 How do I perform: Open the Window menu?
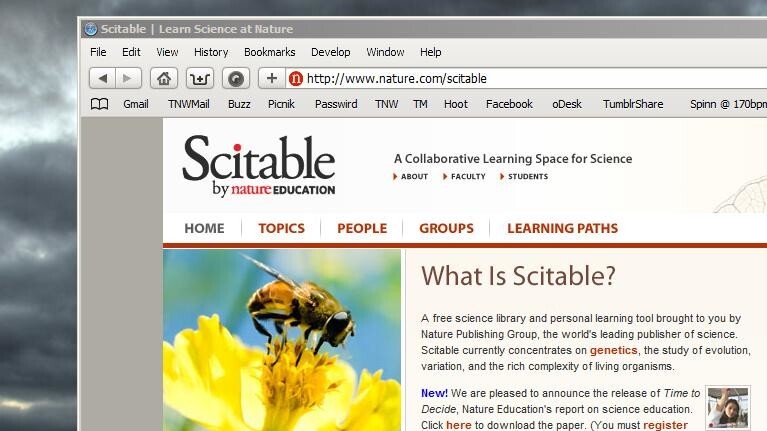385,52
